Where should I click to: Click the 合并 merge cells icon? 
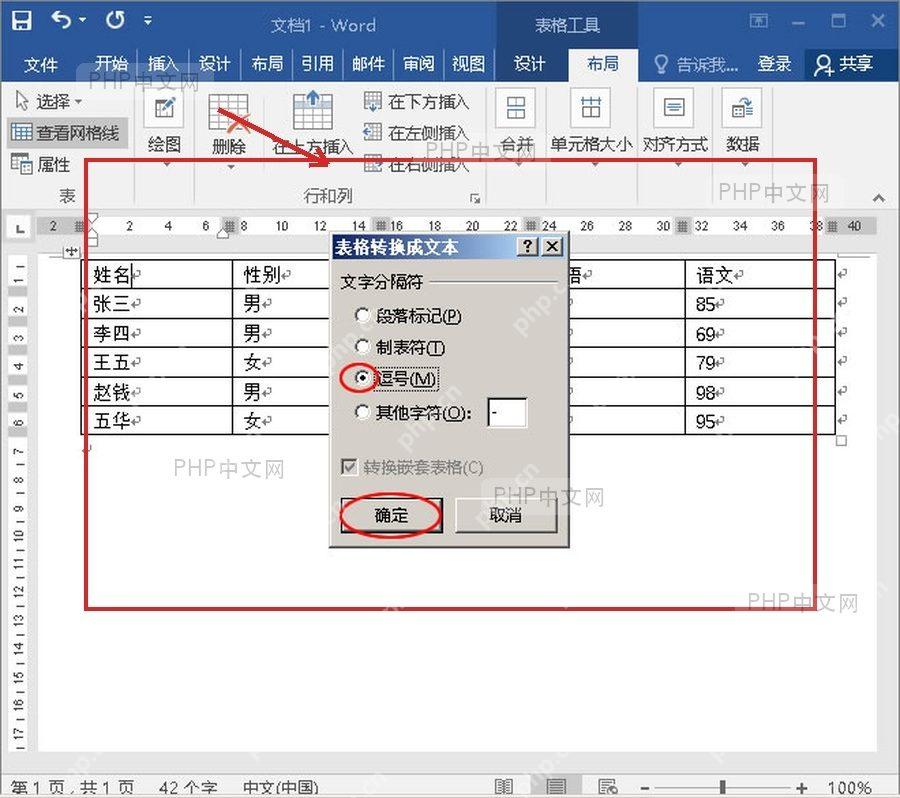(x=515, y=107)
